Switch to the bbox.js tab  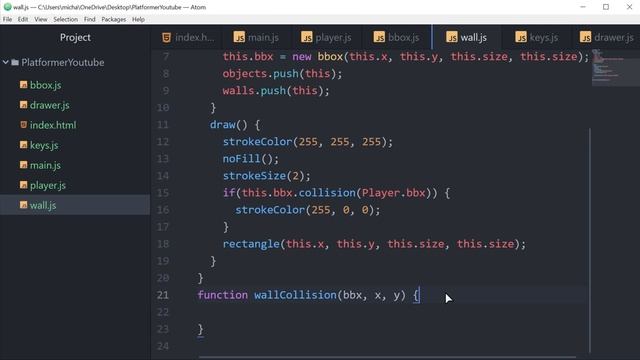coord(396,38)
